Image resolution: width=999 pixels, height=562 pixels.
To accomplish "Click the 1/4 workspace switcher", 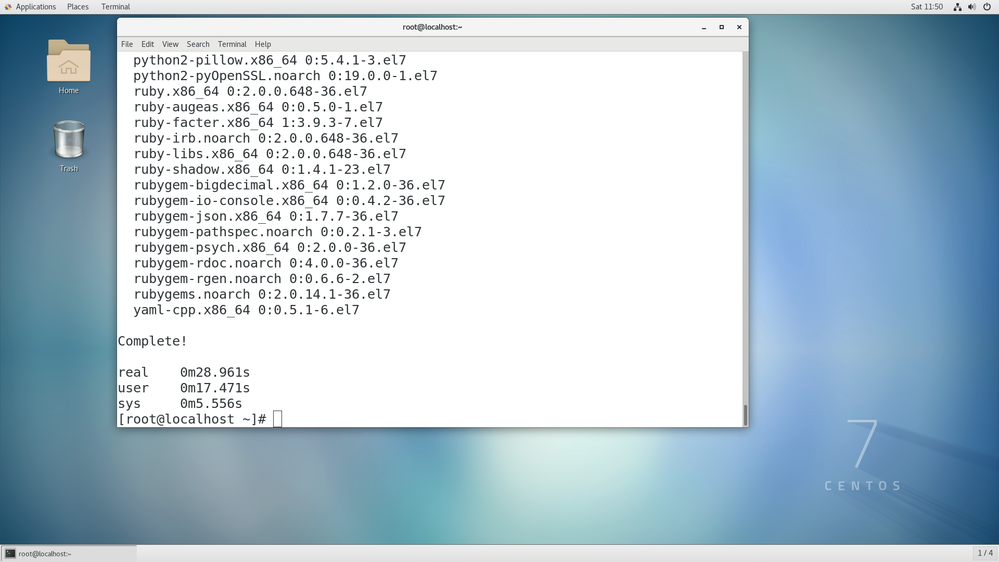I will [x=984, y=553].
